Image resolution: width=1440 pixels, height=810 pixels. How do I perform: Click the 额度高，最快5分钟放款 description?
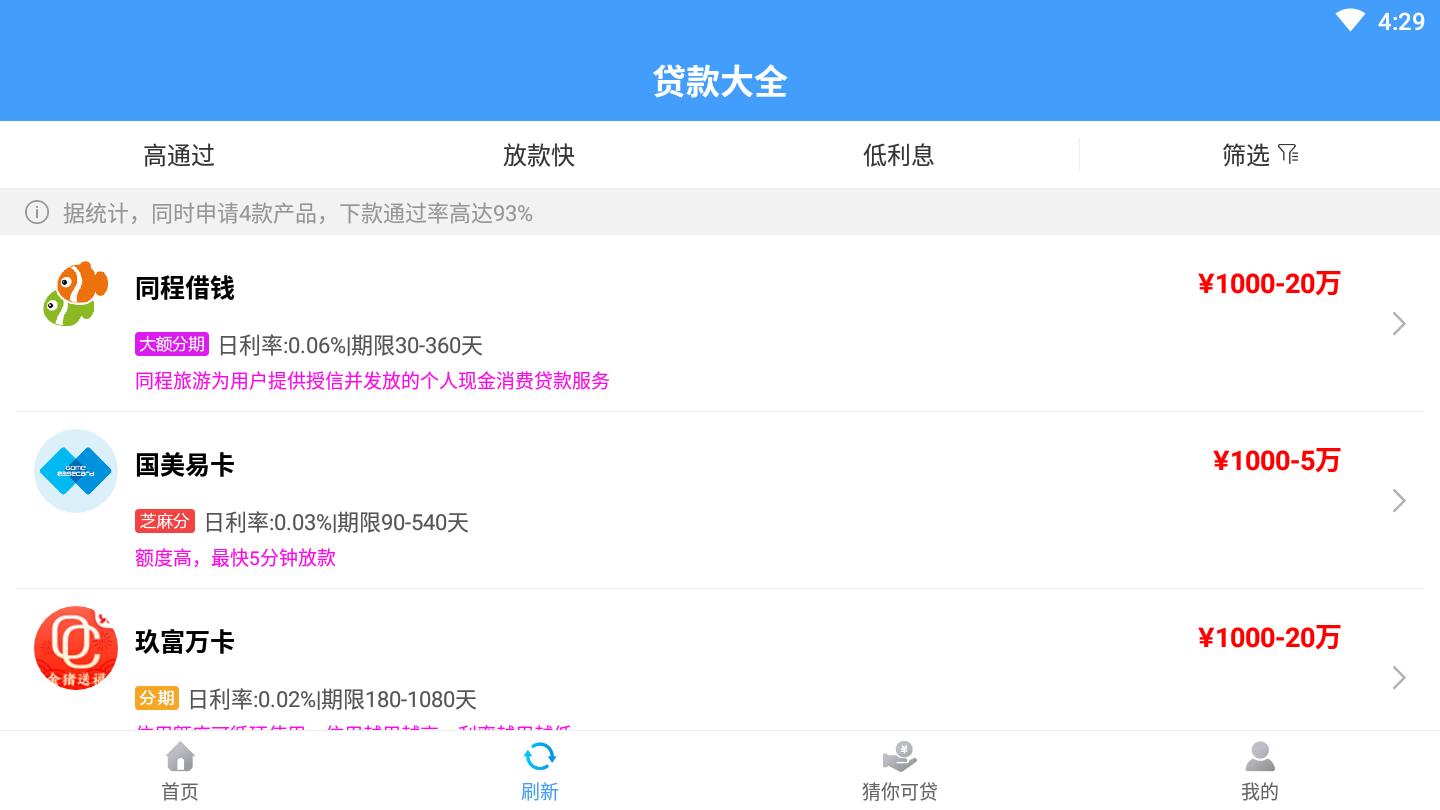[235, 558]
